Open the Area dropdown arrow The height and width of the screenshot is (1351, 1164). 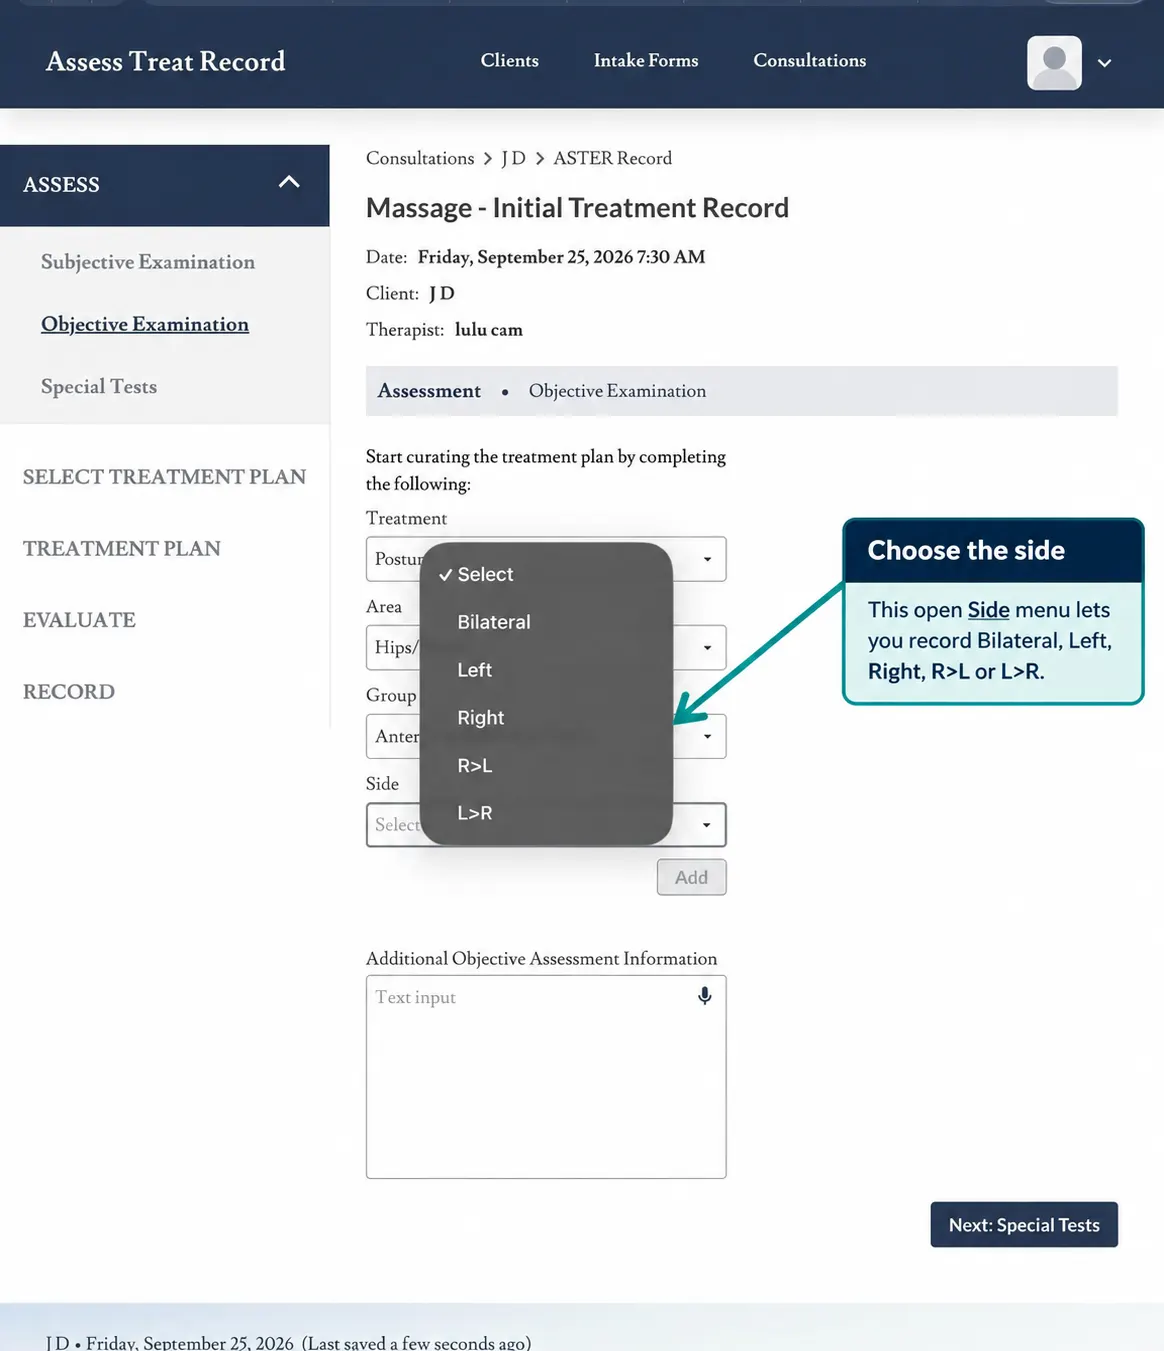pos(707,648)
